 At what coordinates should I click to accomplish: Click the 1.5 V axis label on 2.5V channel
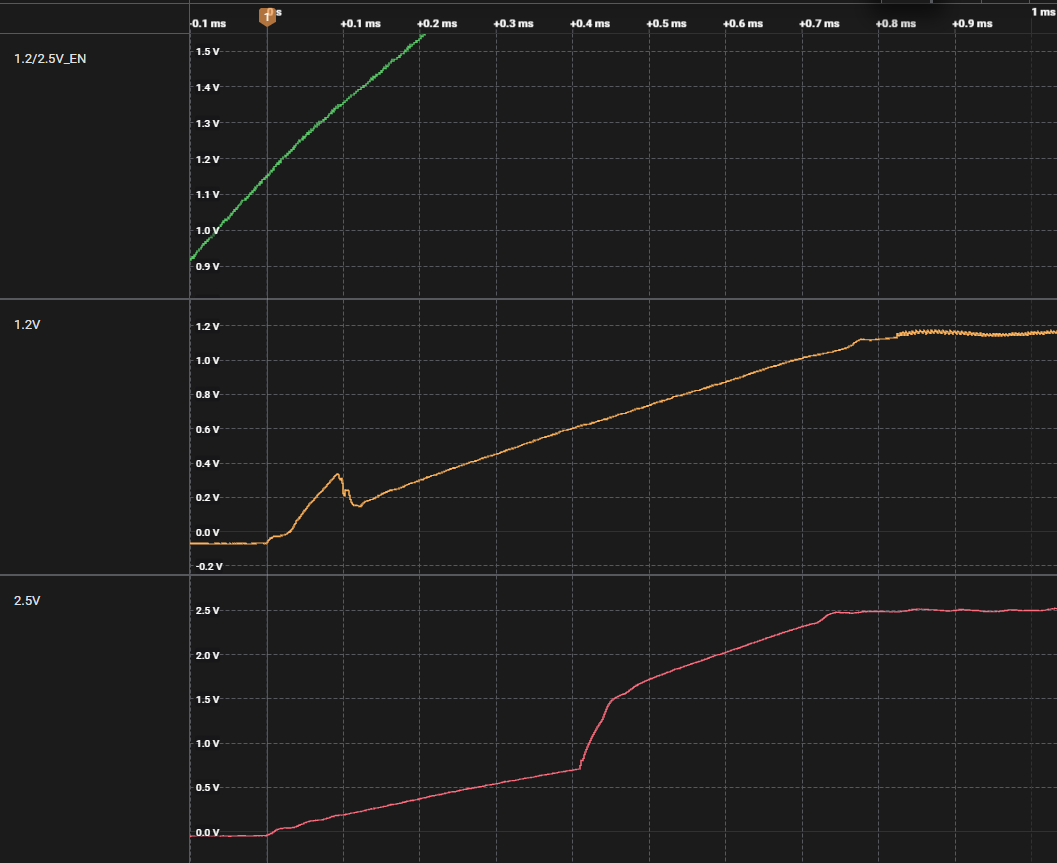(x=208, y=699)
